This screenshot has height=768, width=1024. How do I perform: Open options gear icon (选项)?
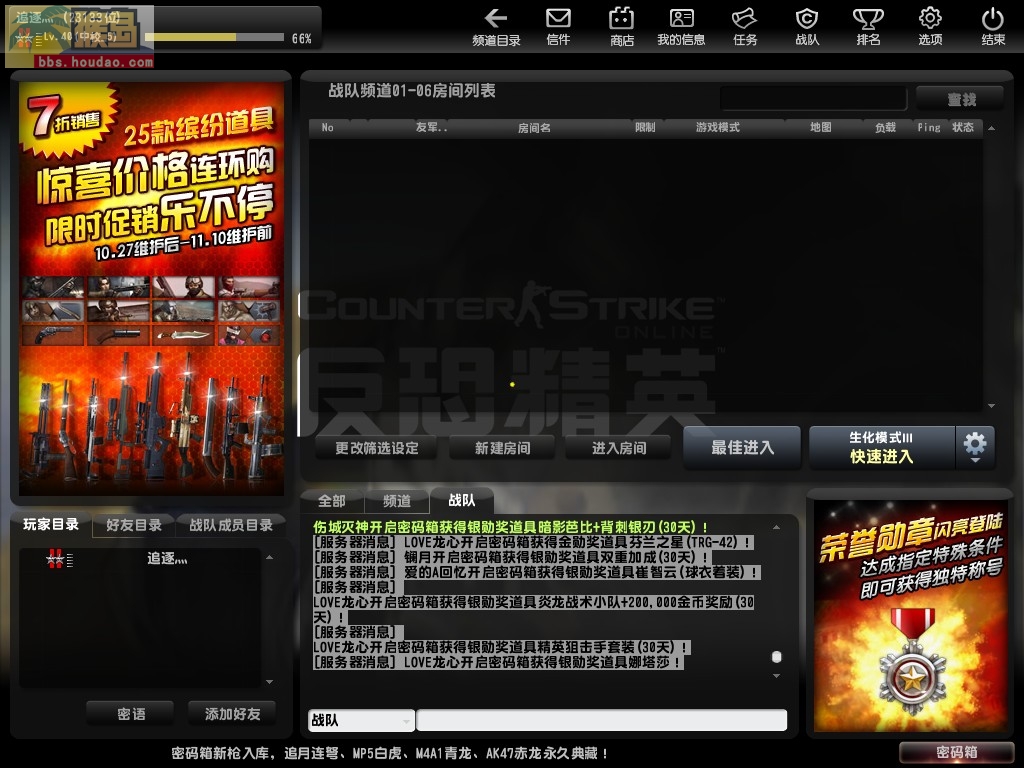(x=931, y=27)
